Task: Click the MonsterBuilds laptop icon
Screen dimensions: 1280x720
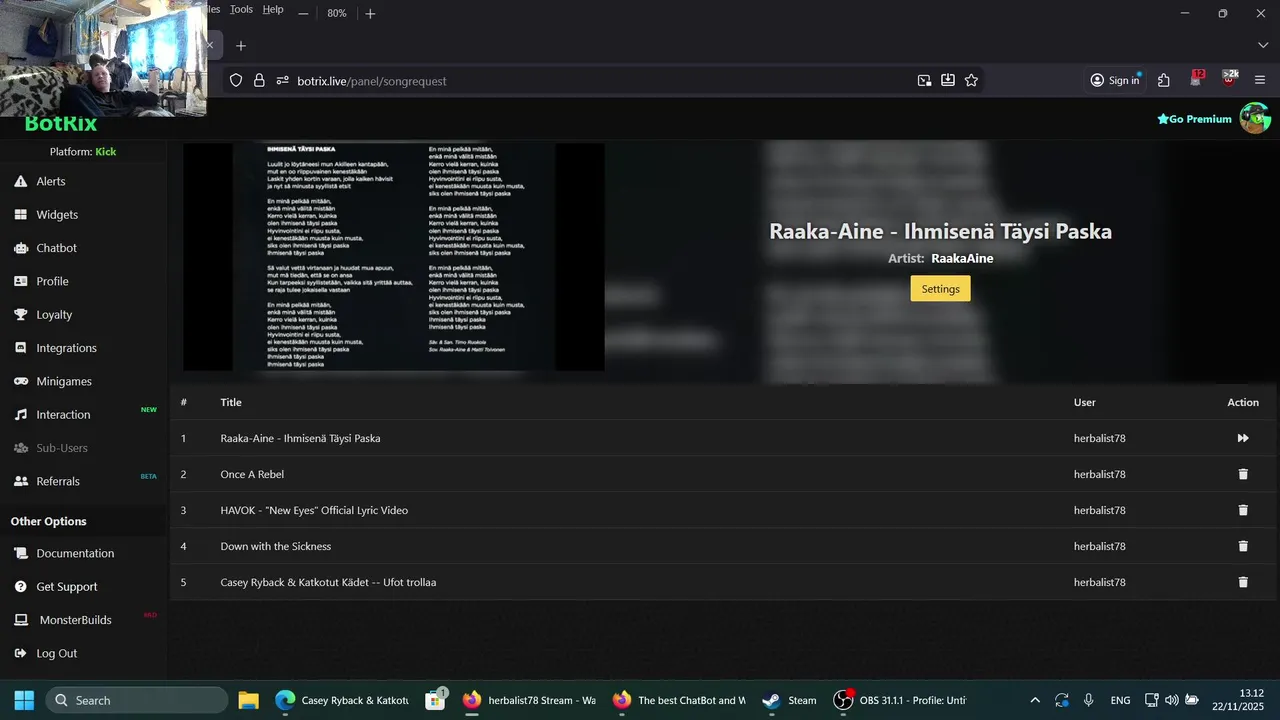Action: [x=20, y=620]
